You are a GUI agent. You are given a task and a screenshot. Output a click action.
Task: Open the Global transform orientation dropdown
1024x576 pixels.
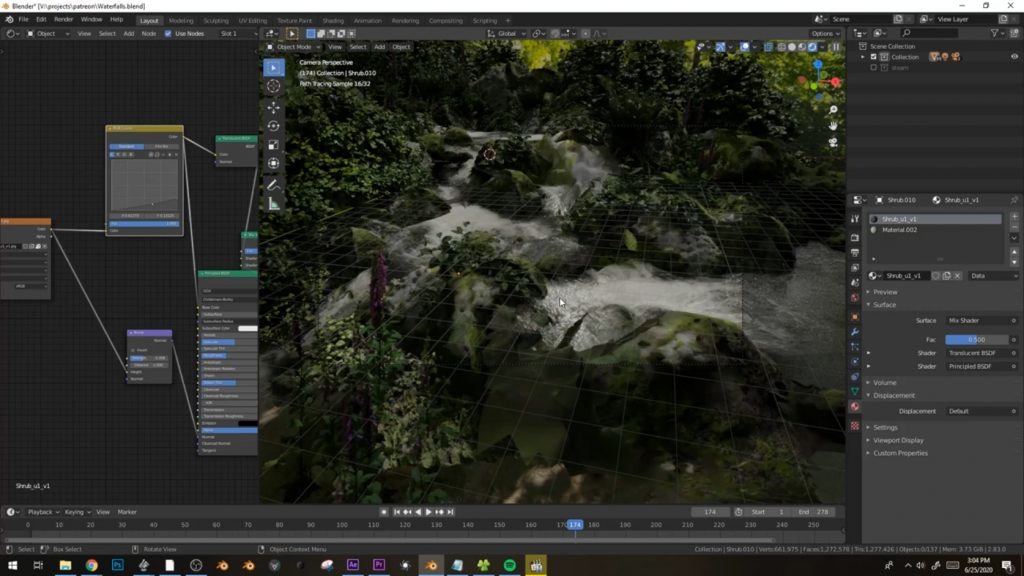click(x=507, y=33)
